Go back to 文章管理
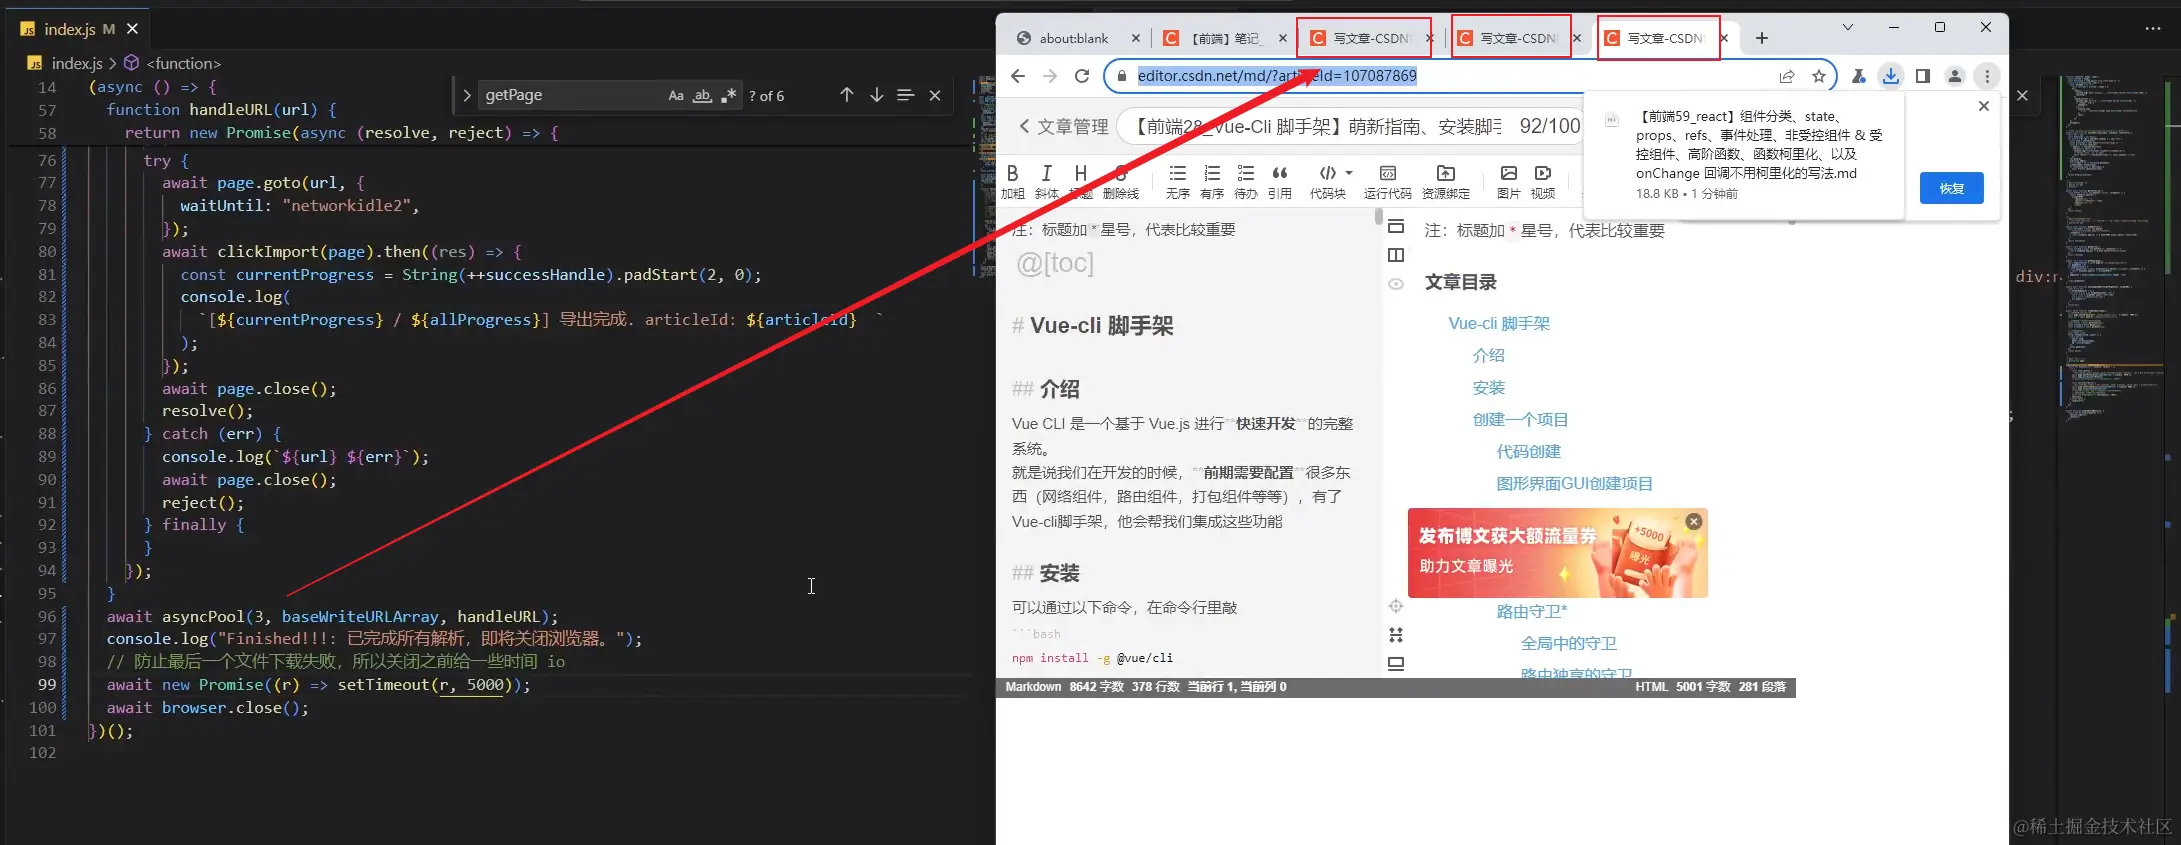The width and height of the screenshot is (2181, 845). click(x=1063, y=127)
